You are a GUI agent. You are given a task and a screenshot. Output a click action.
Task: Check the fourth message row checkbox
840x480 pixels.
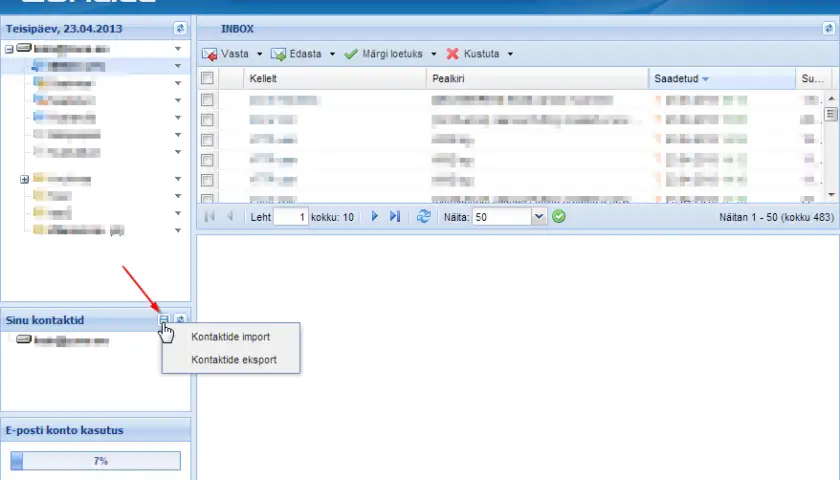[x=207, y=160]
